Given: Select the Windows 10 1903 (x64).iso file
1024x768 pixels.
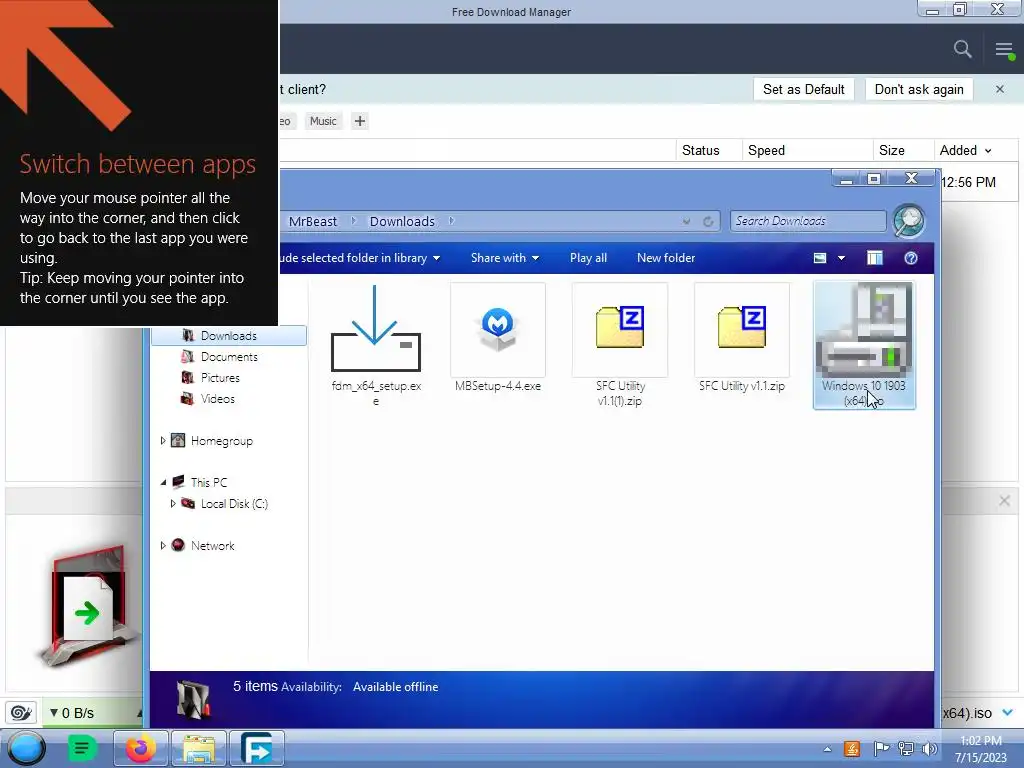Looking at the screenshot, I should pos(864,345).
